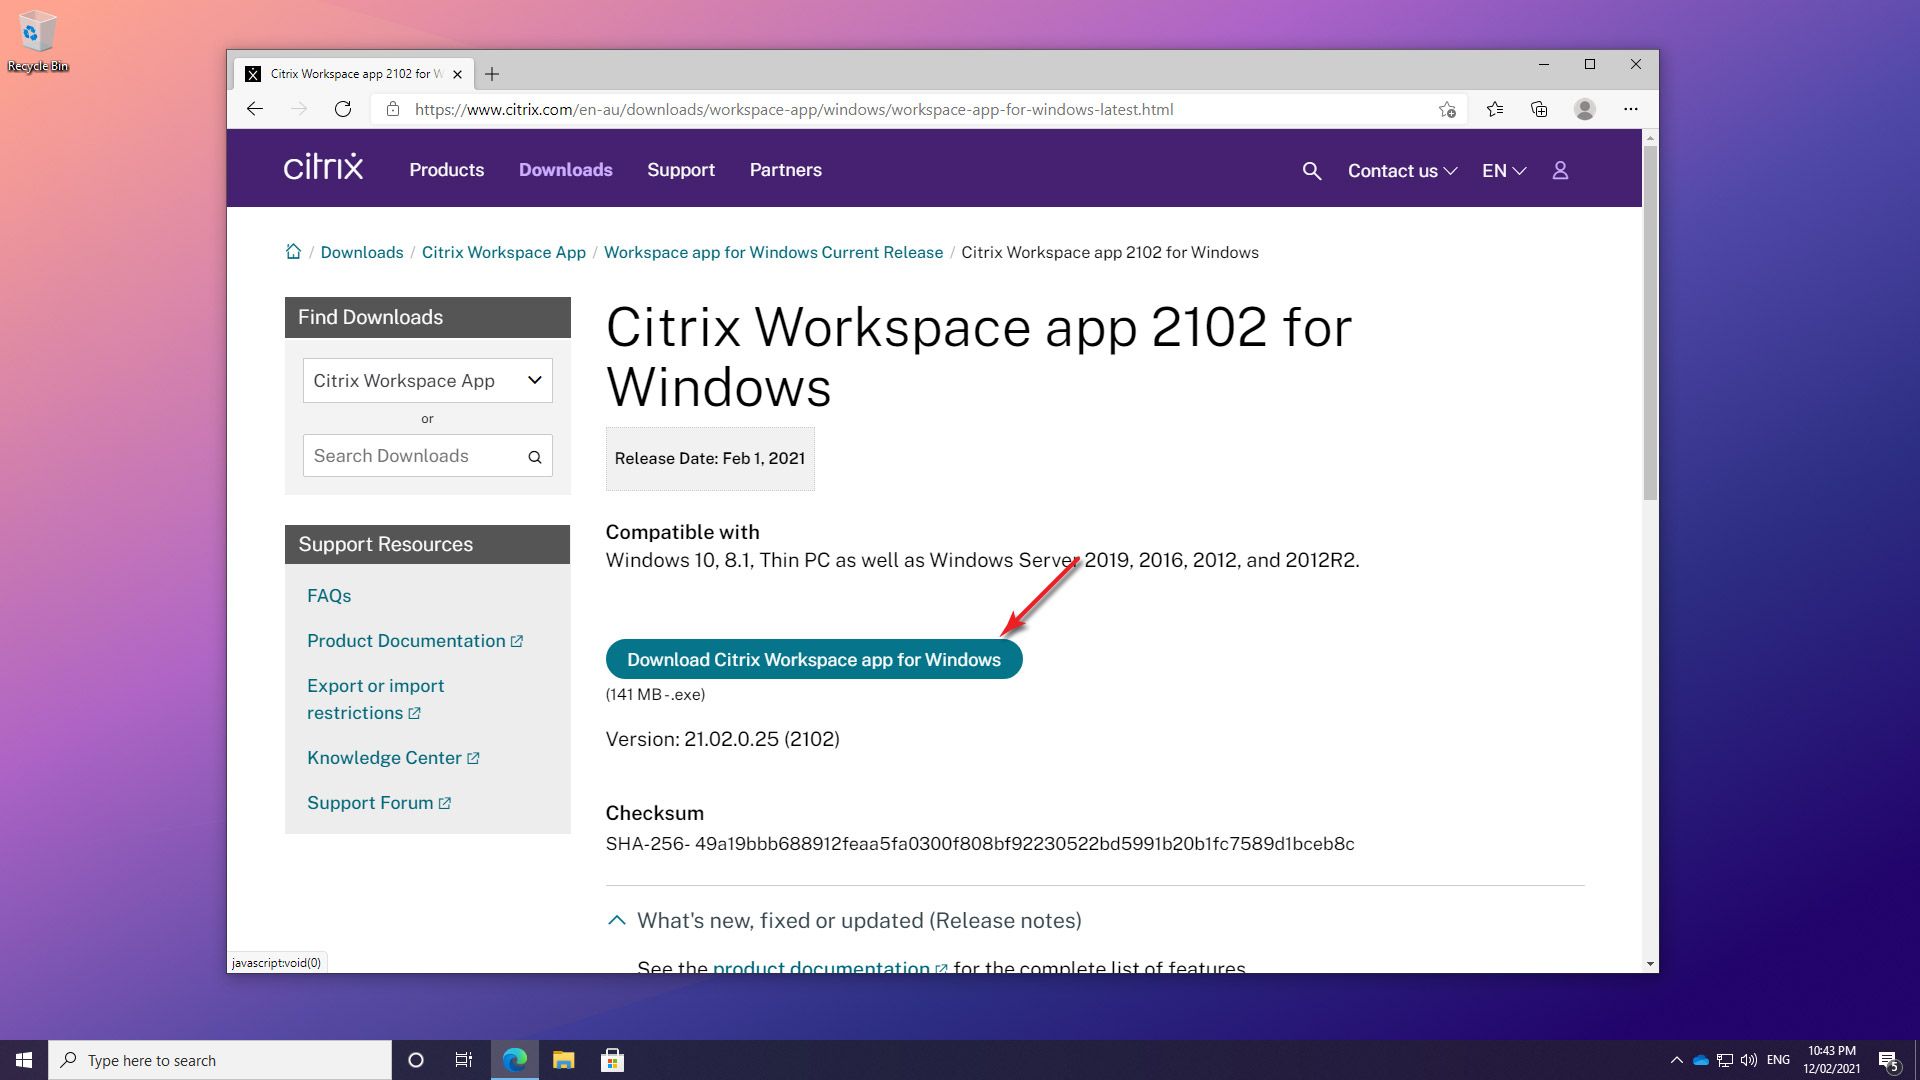The image size is (1920, 1080).
Task: Refresh the browser page
Action: (x=343, y=109)
